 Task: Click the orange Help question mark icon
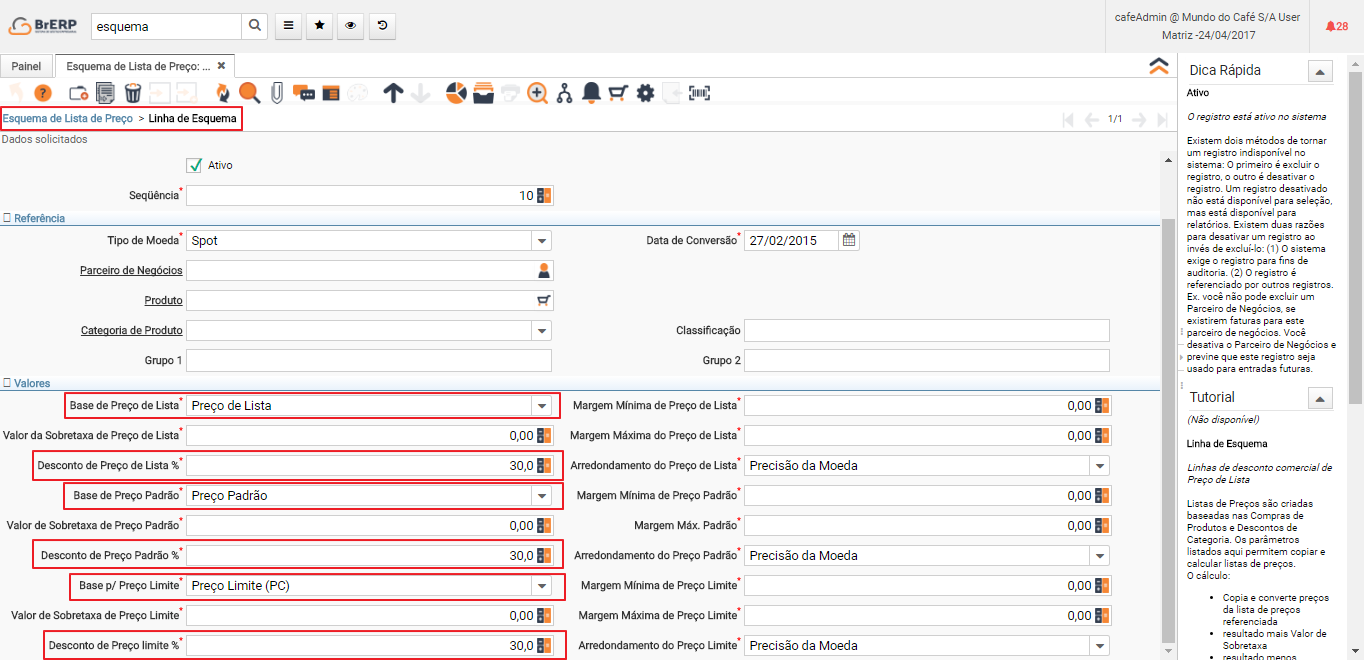pyautogui.click(x=43, y=93)
